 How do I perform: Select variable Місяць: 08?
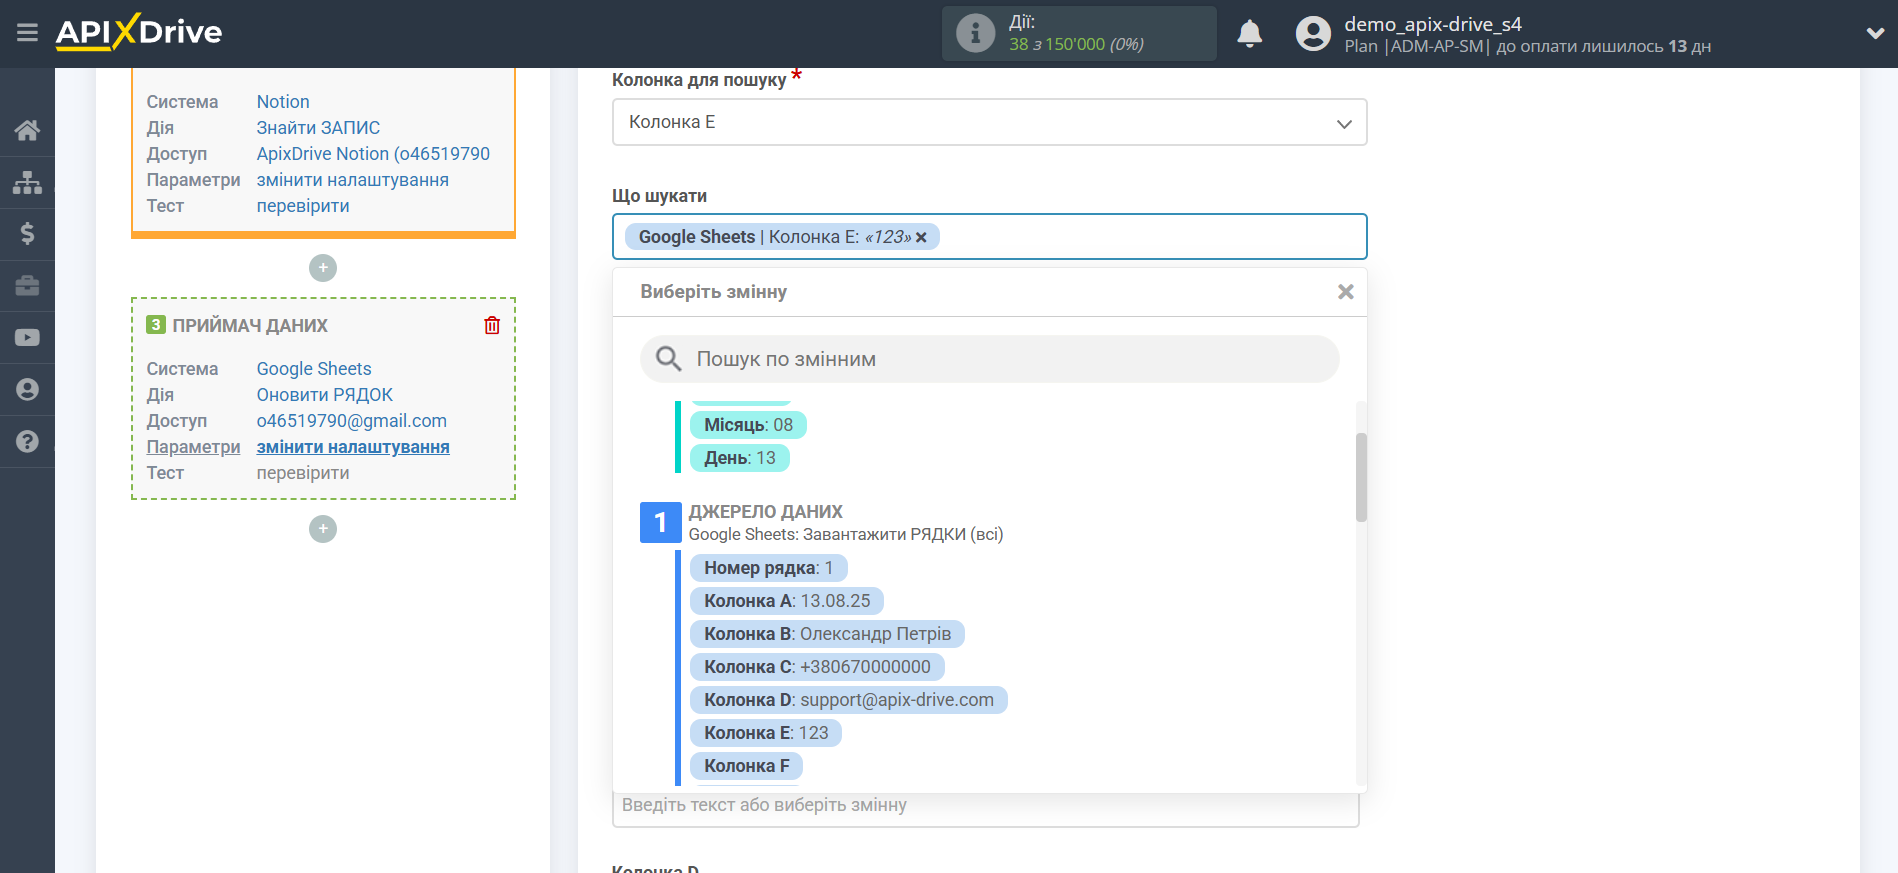coord(748,425)
